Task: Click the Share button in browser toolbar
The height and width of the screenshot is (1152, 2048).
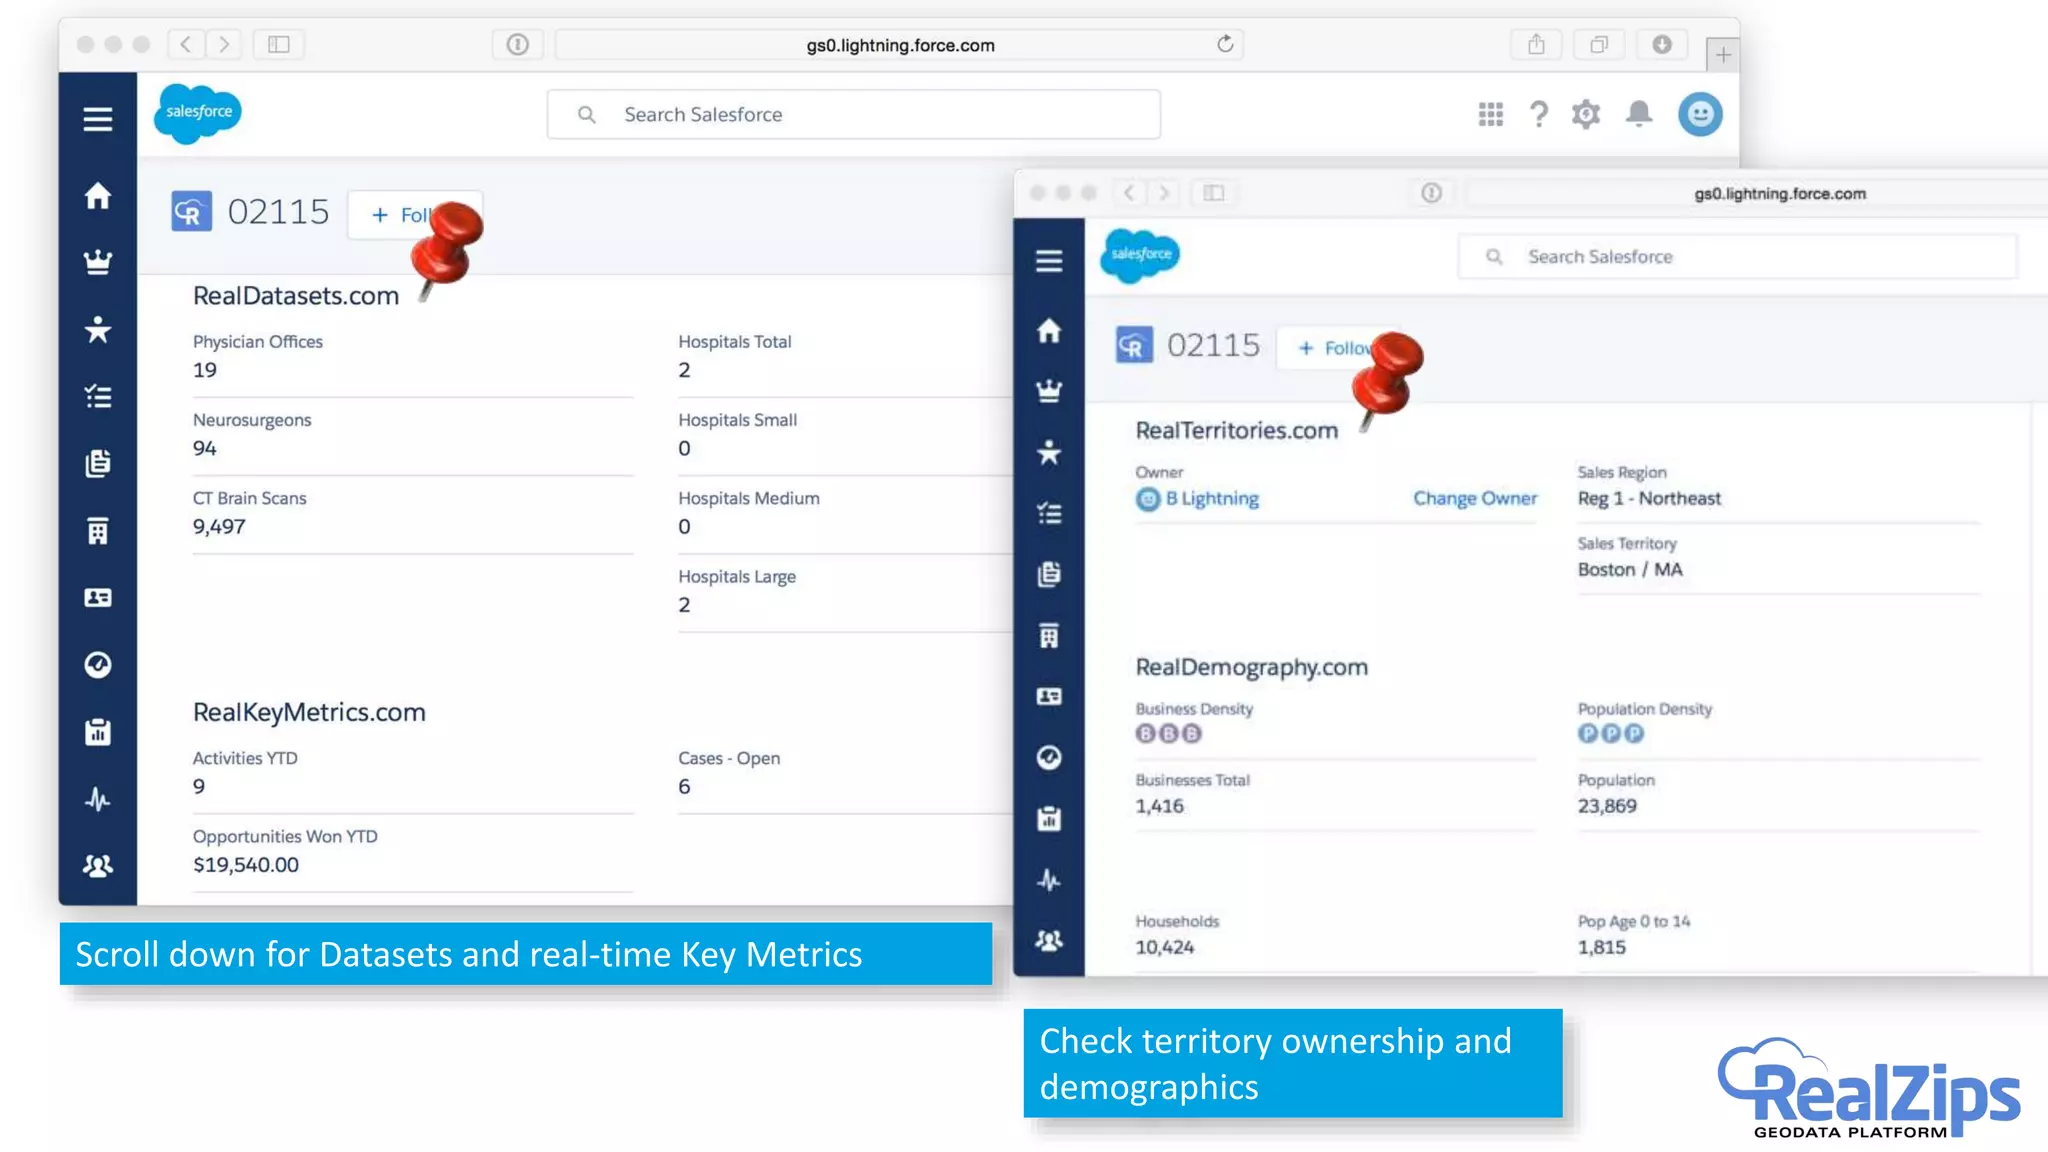Action: (1536, 44)
